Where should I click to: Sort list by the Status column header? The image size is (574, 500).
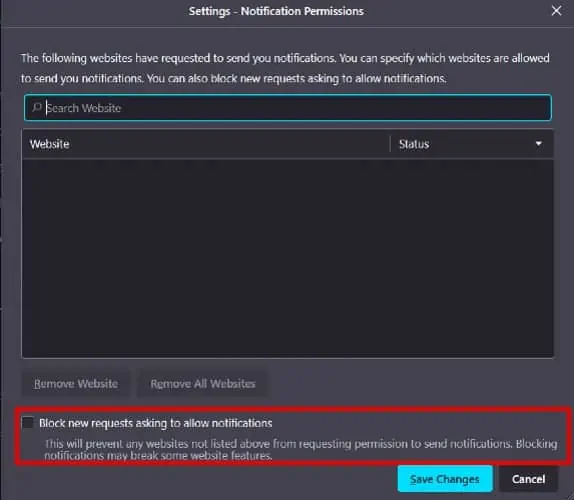(472, 144)
